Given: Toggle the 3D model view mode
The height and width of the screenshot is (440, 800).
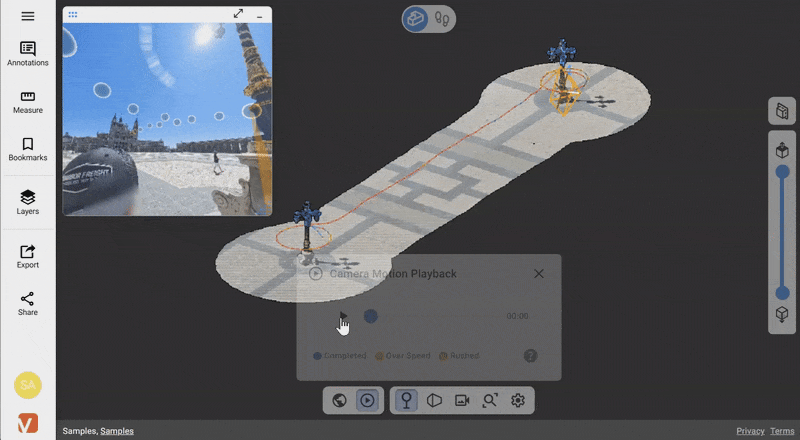Looking at the screenshot, I should [416, 18].
